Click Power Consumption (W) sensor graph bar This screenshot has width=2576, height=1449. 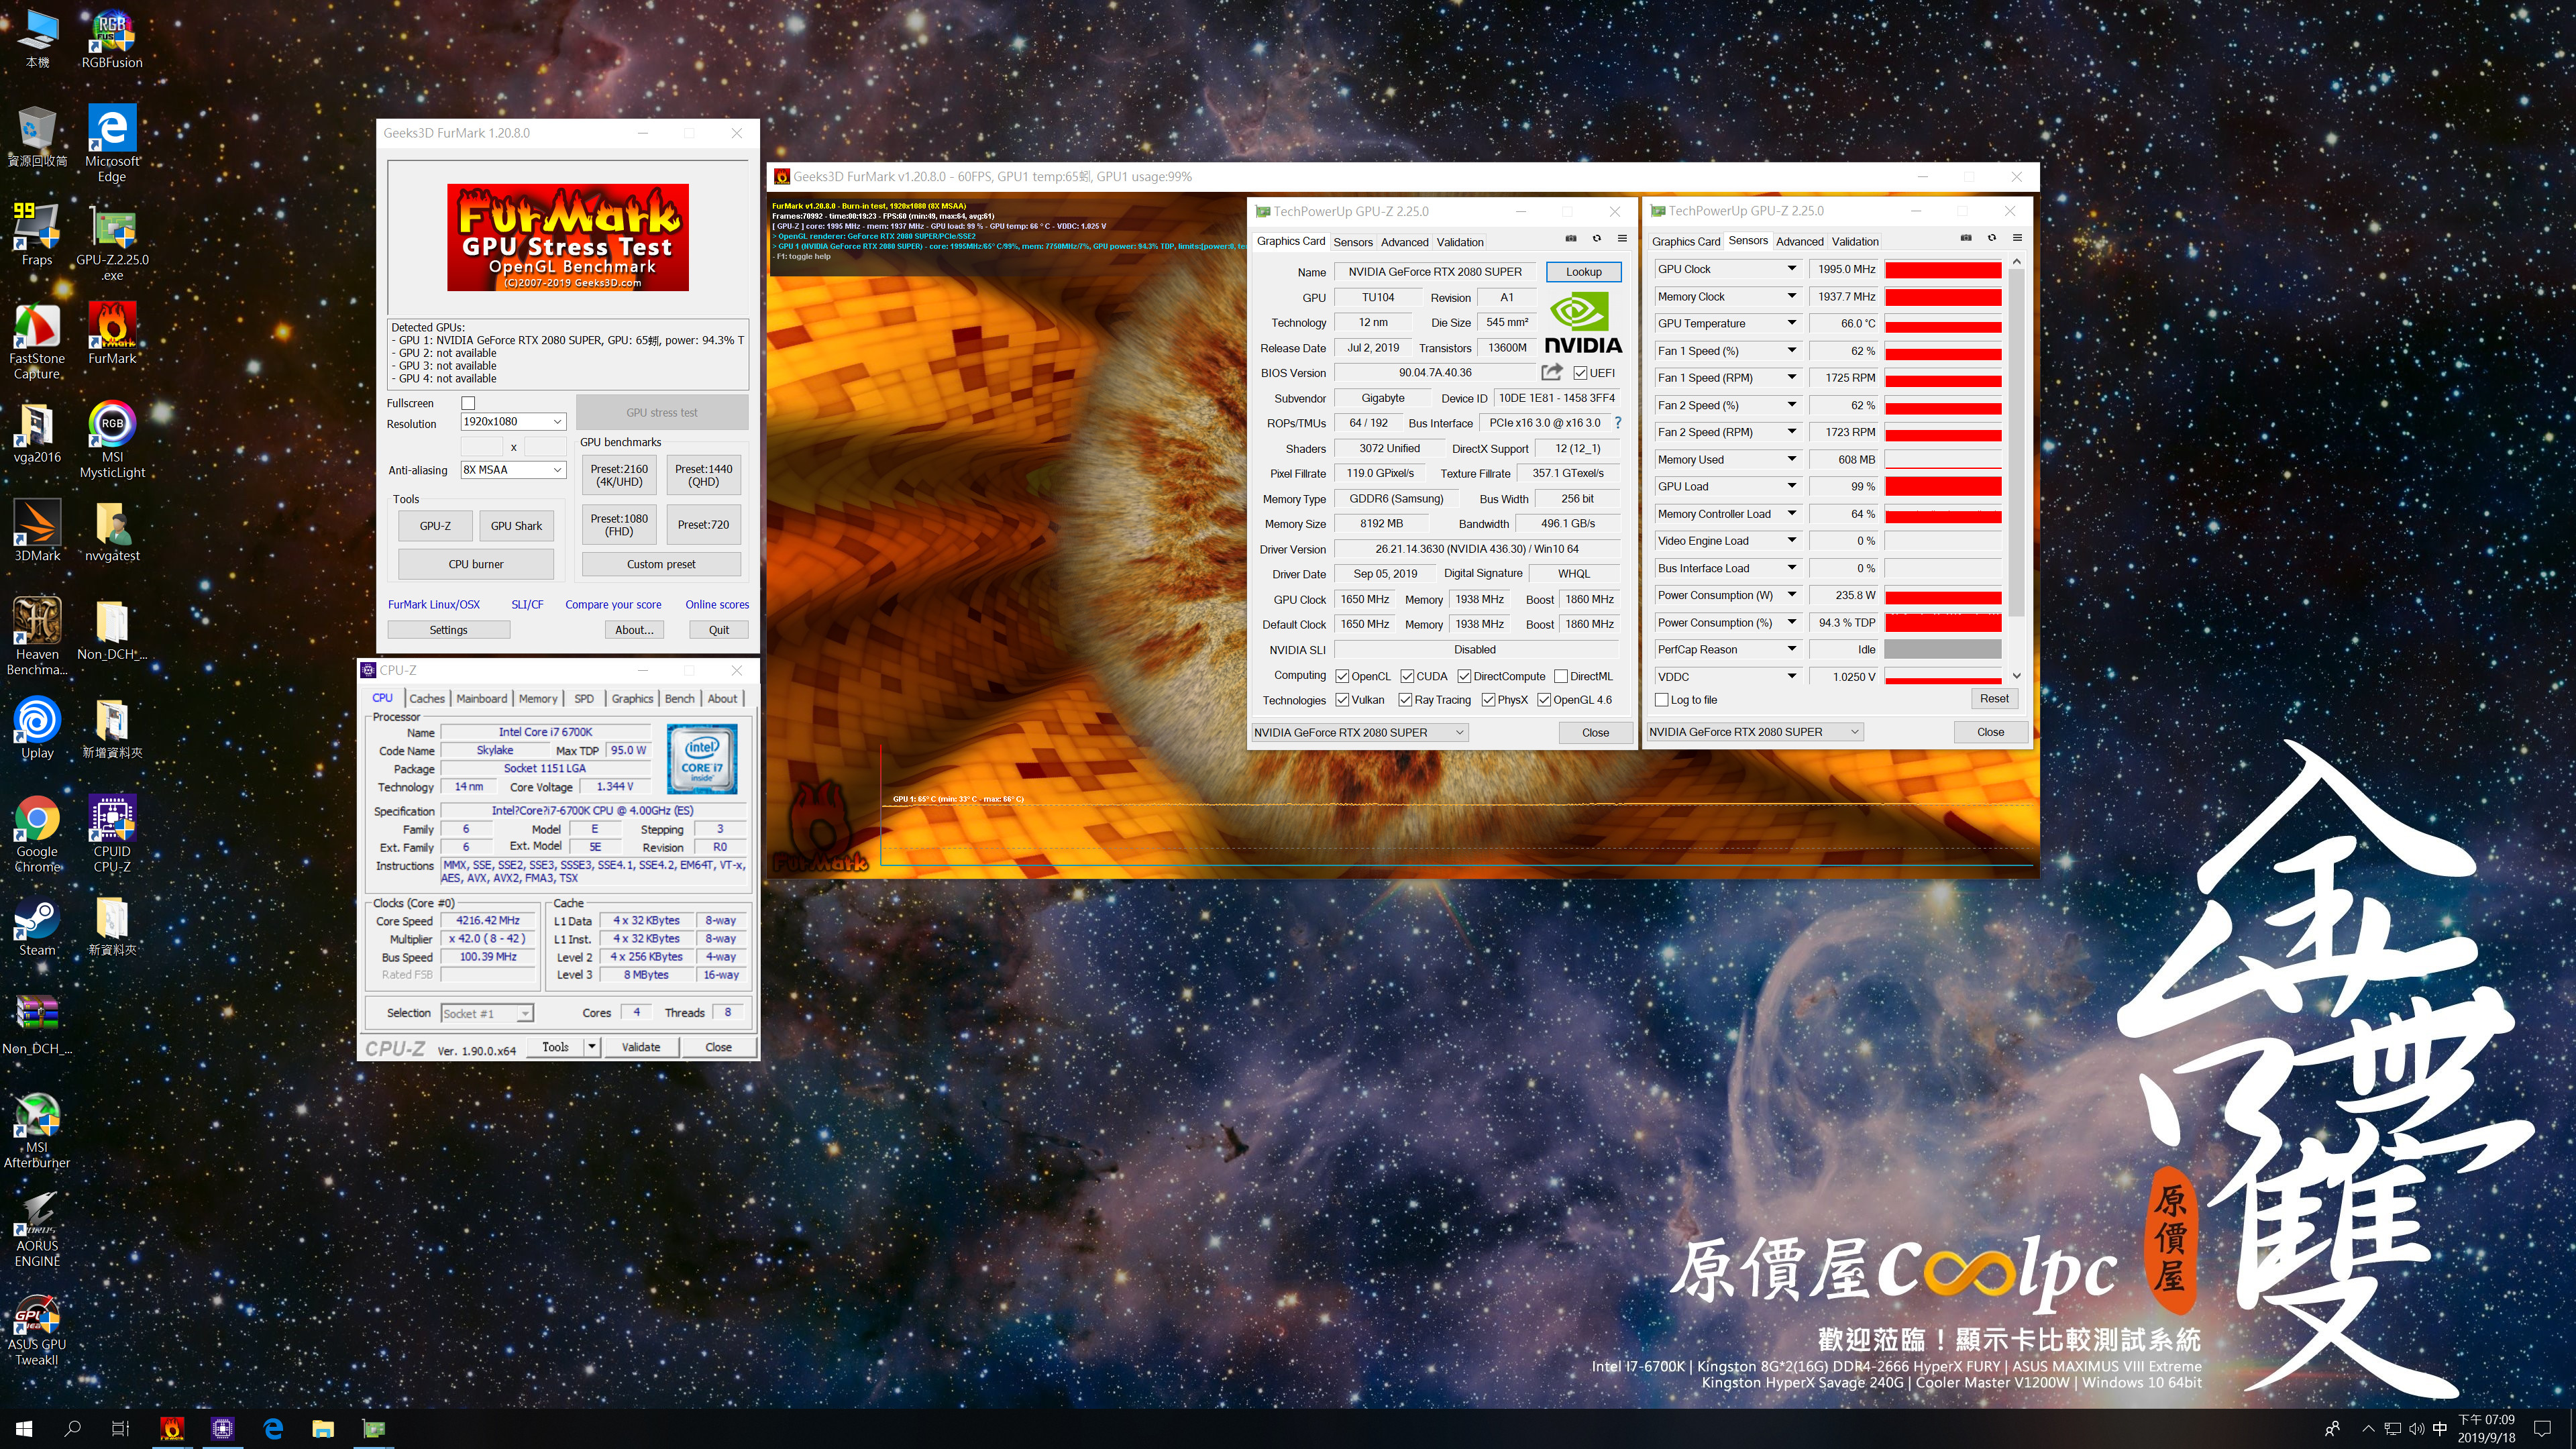click(x=1942, y=596)
